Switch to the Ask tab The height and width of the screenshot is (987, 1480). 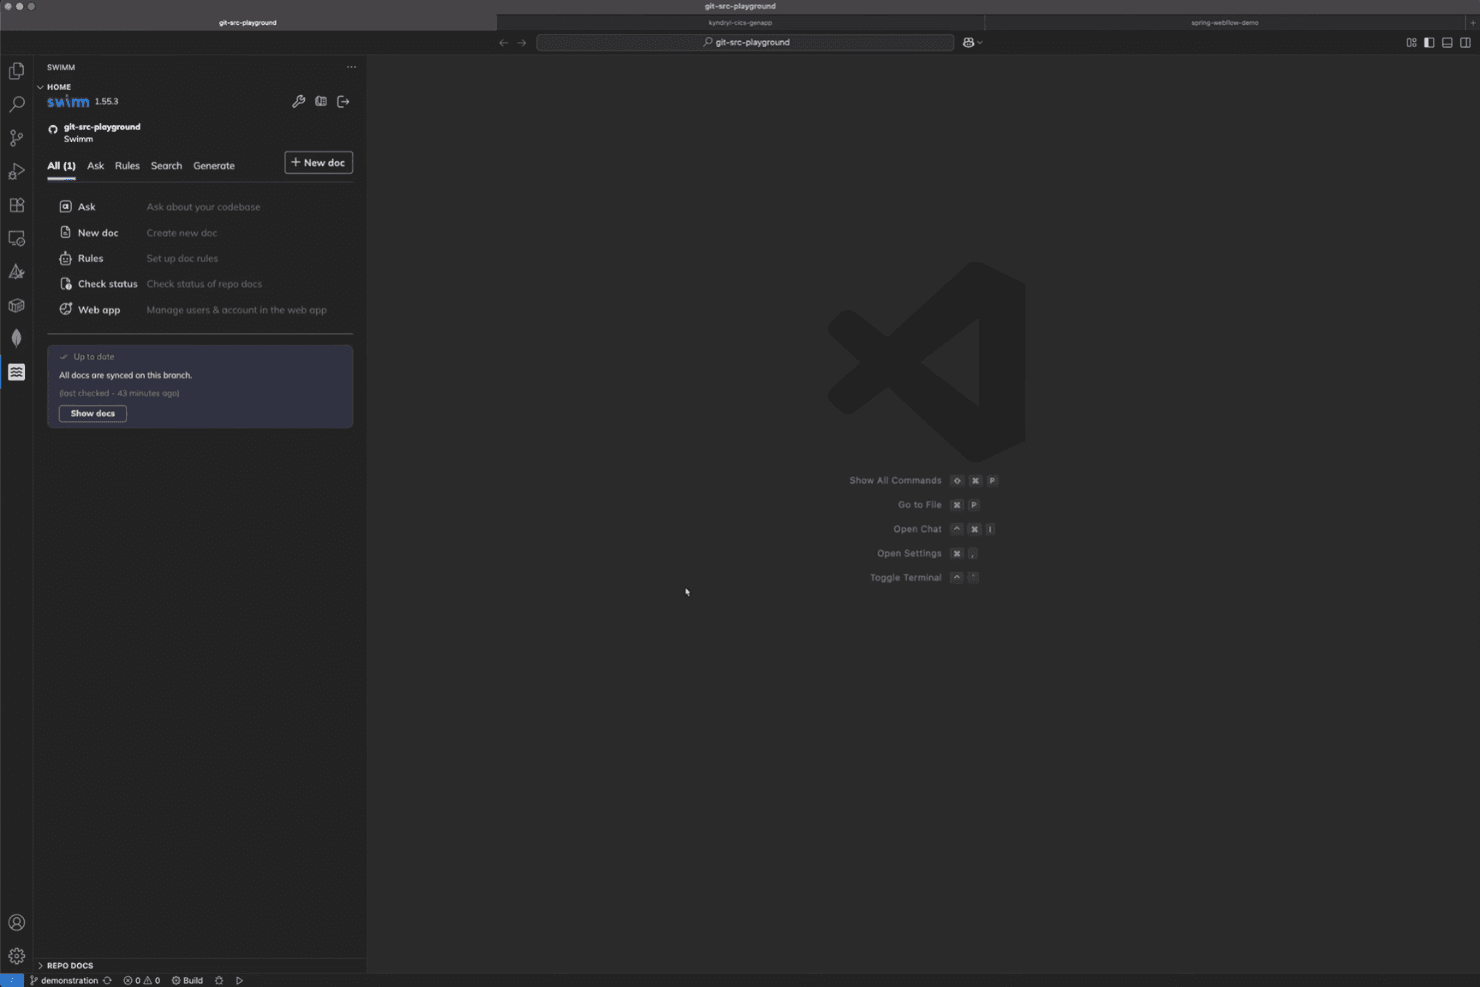tap(95, 166)
